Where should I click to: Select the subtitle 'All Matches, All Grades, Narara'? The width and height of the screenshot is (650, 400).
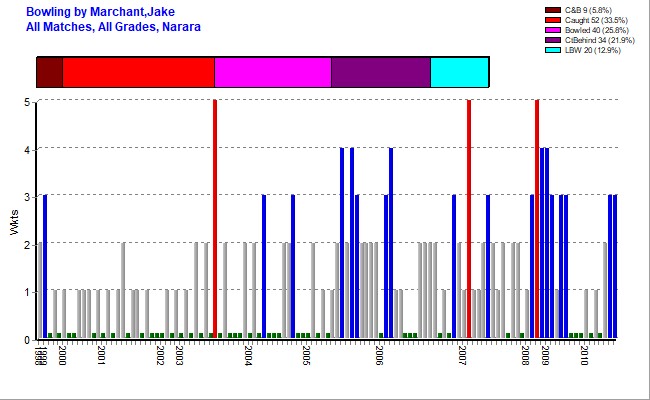pos(113,26)
